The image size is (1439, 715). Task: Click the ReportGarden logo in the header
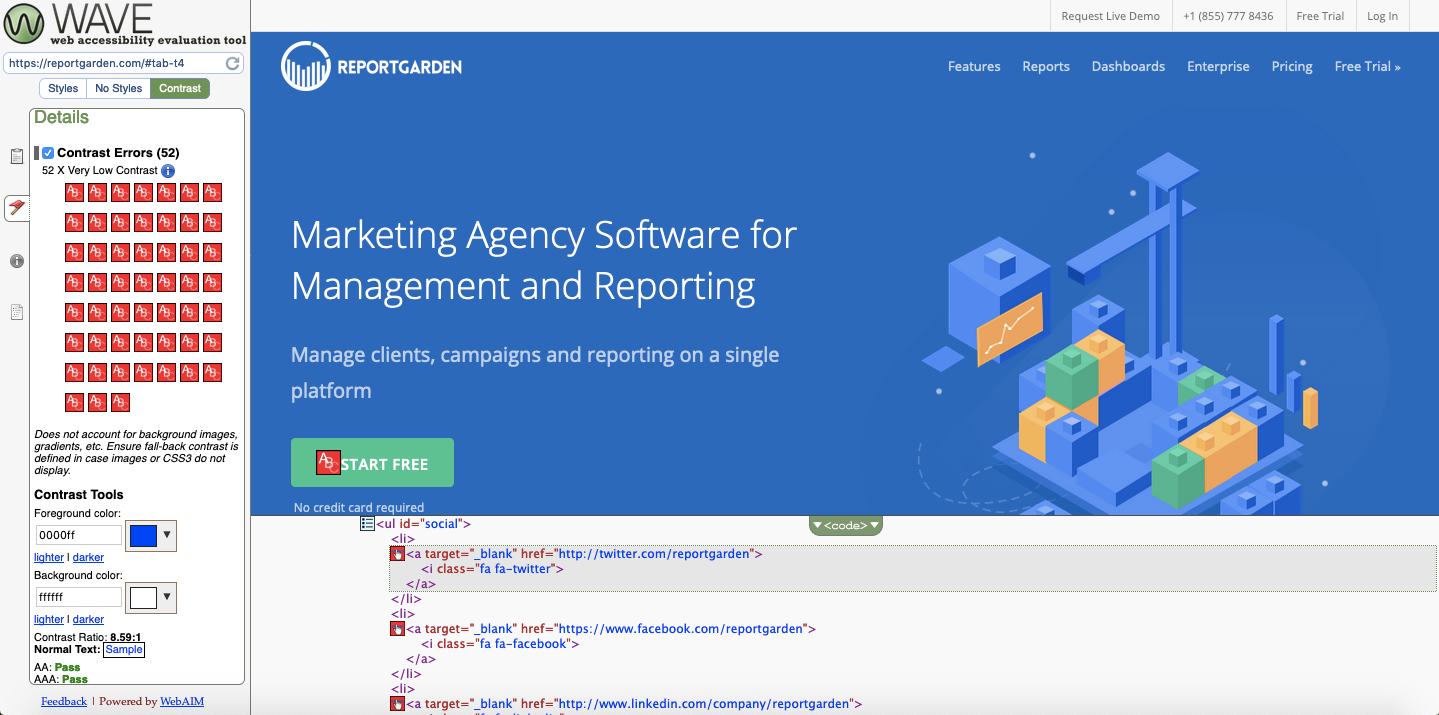[x=371, y=67]
